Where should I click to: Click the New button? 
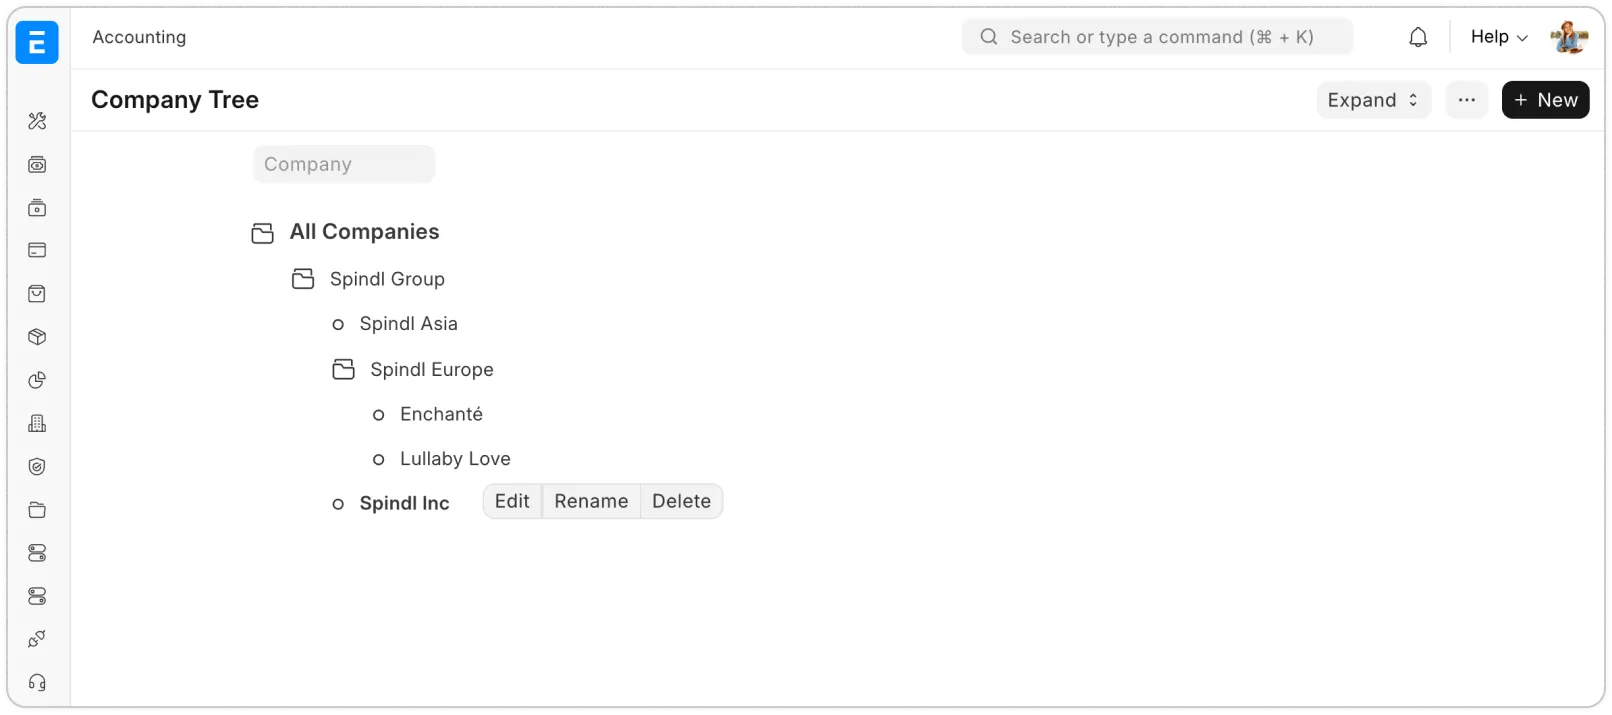[1545, 100]
